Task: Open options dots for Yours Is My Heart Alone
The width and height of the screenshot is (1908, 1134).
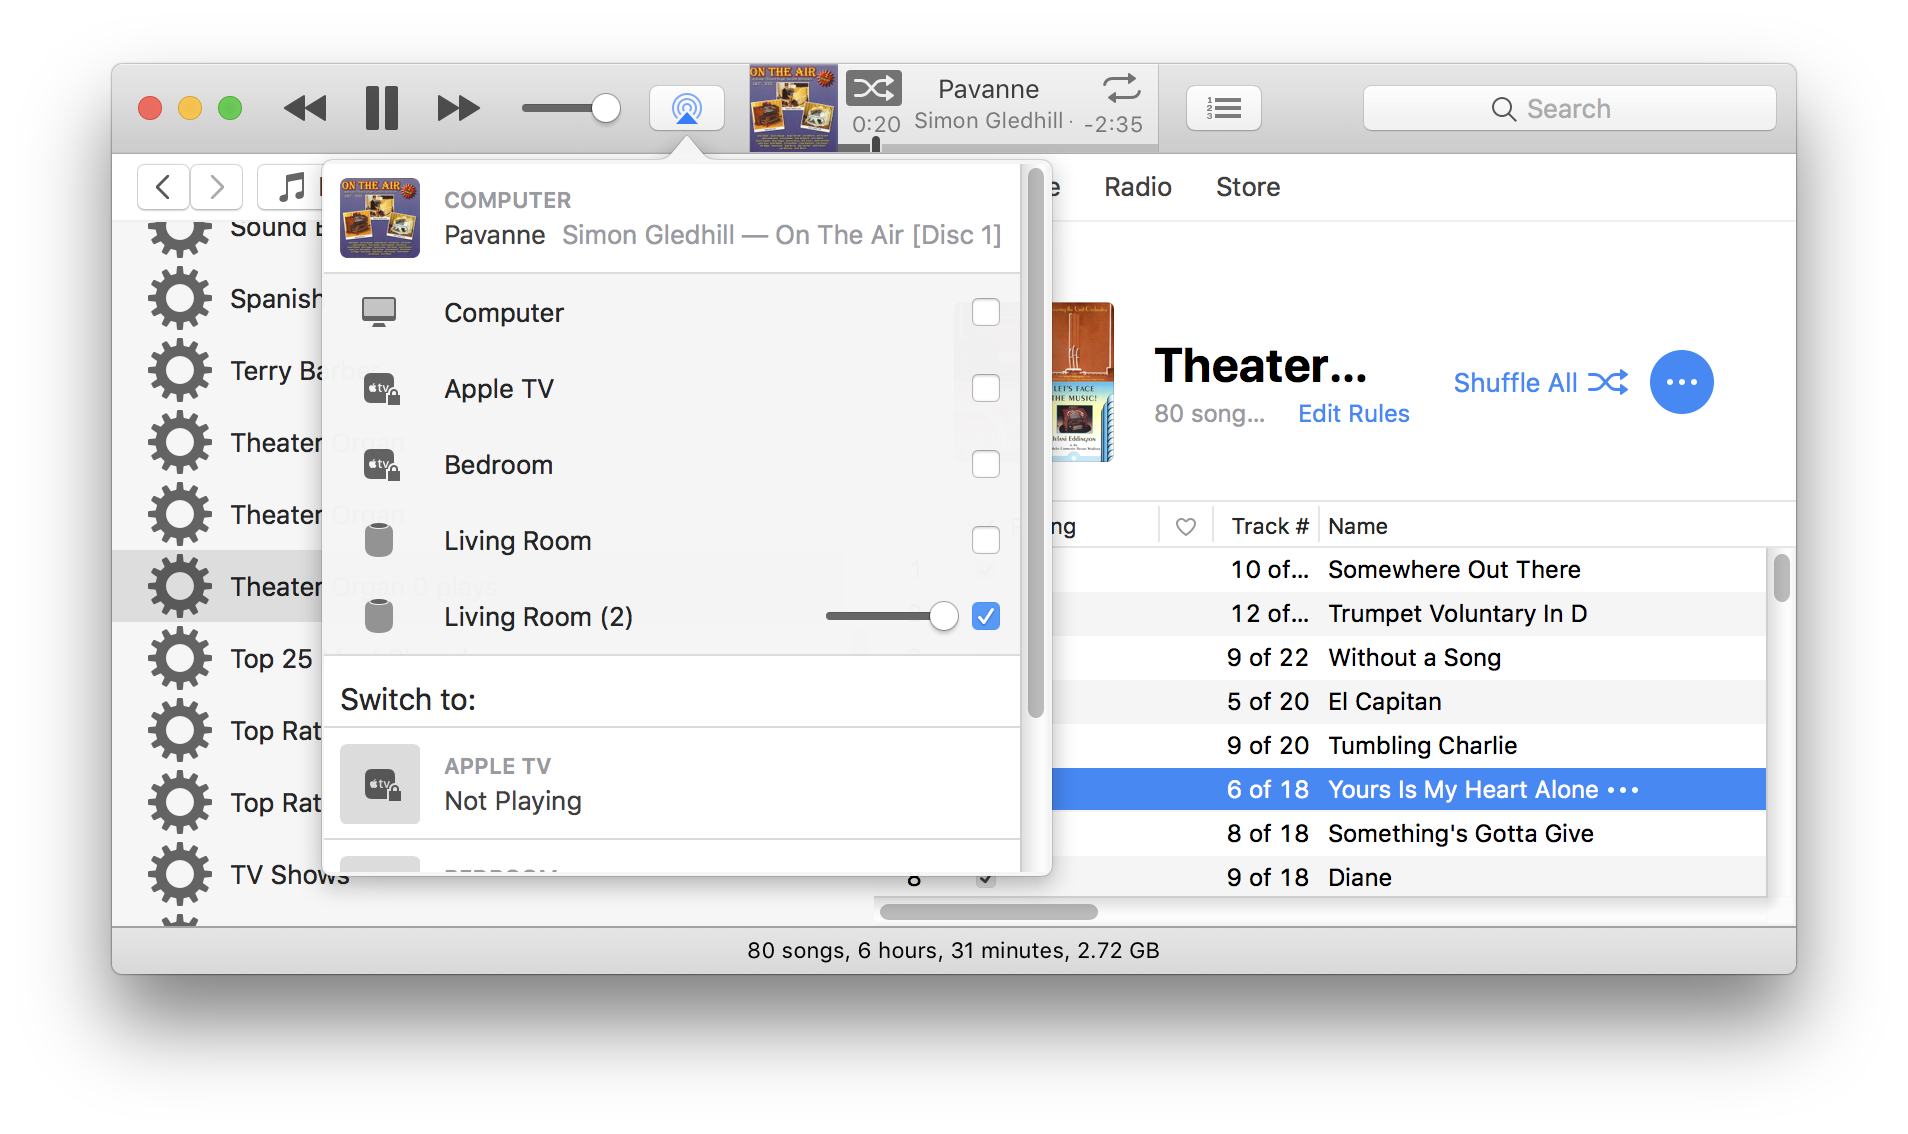Action: 1623,790
